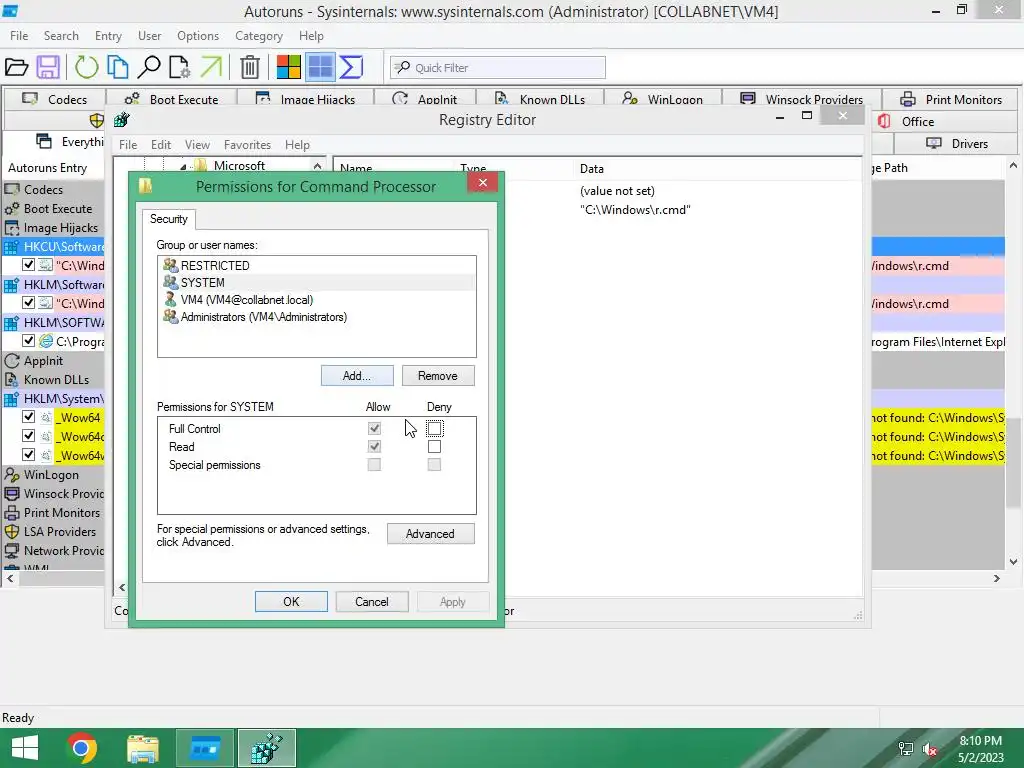
Task: Switch to the Print Monitors tab
Action: pos(952,99)
